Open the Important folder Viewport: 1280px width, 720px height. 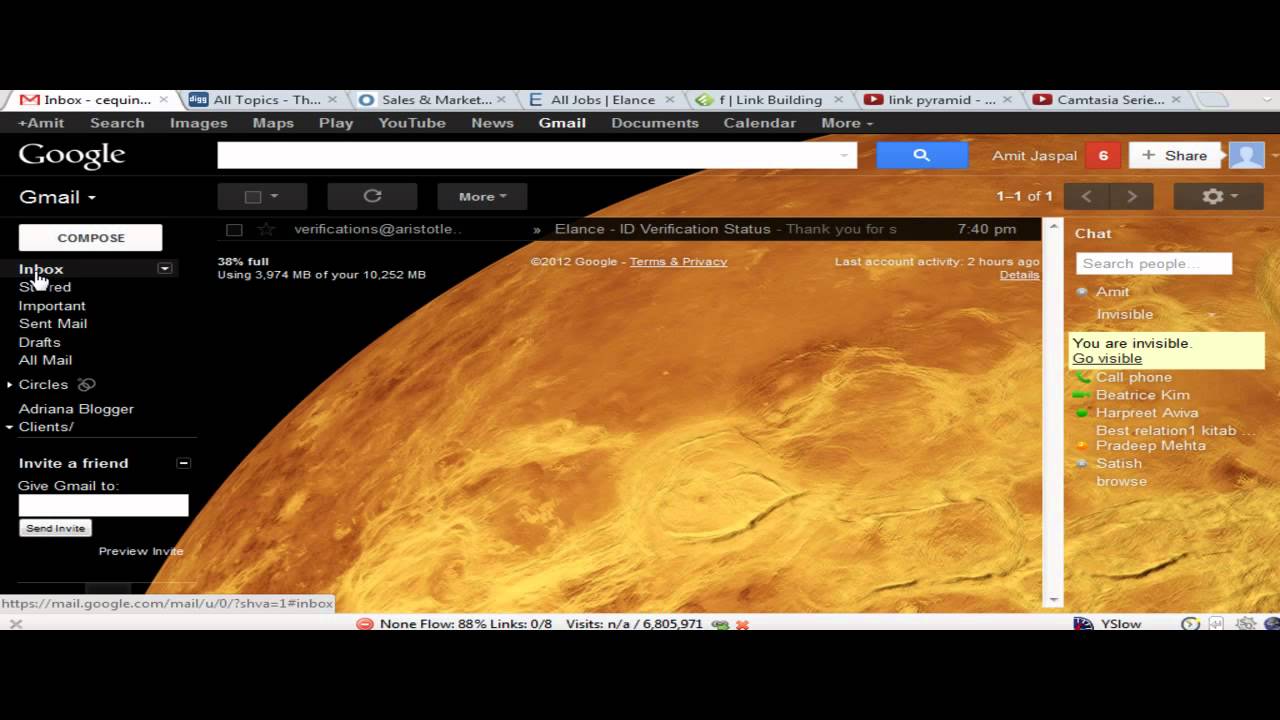tap(52, 305)
